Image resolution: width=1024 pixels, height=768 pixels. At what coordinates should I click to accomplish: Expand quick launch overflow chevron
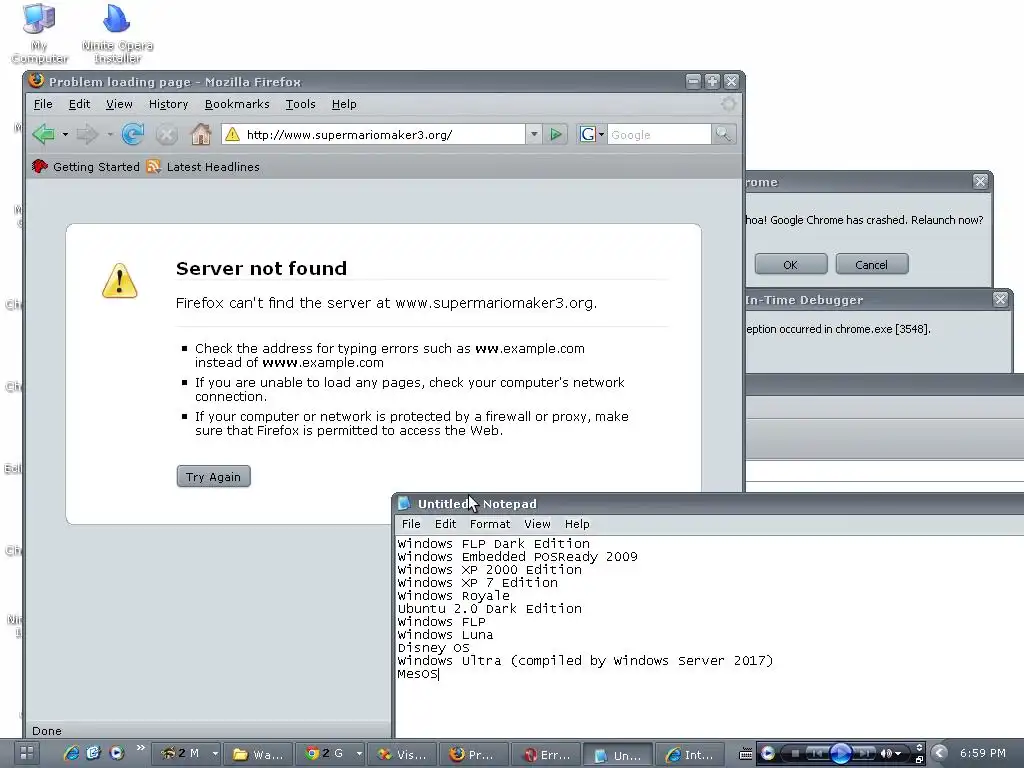coord(140,748)
